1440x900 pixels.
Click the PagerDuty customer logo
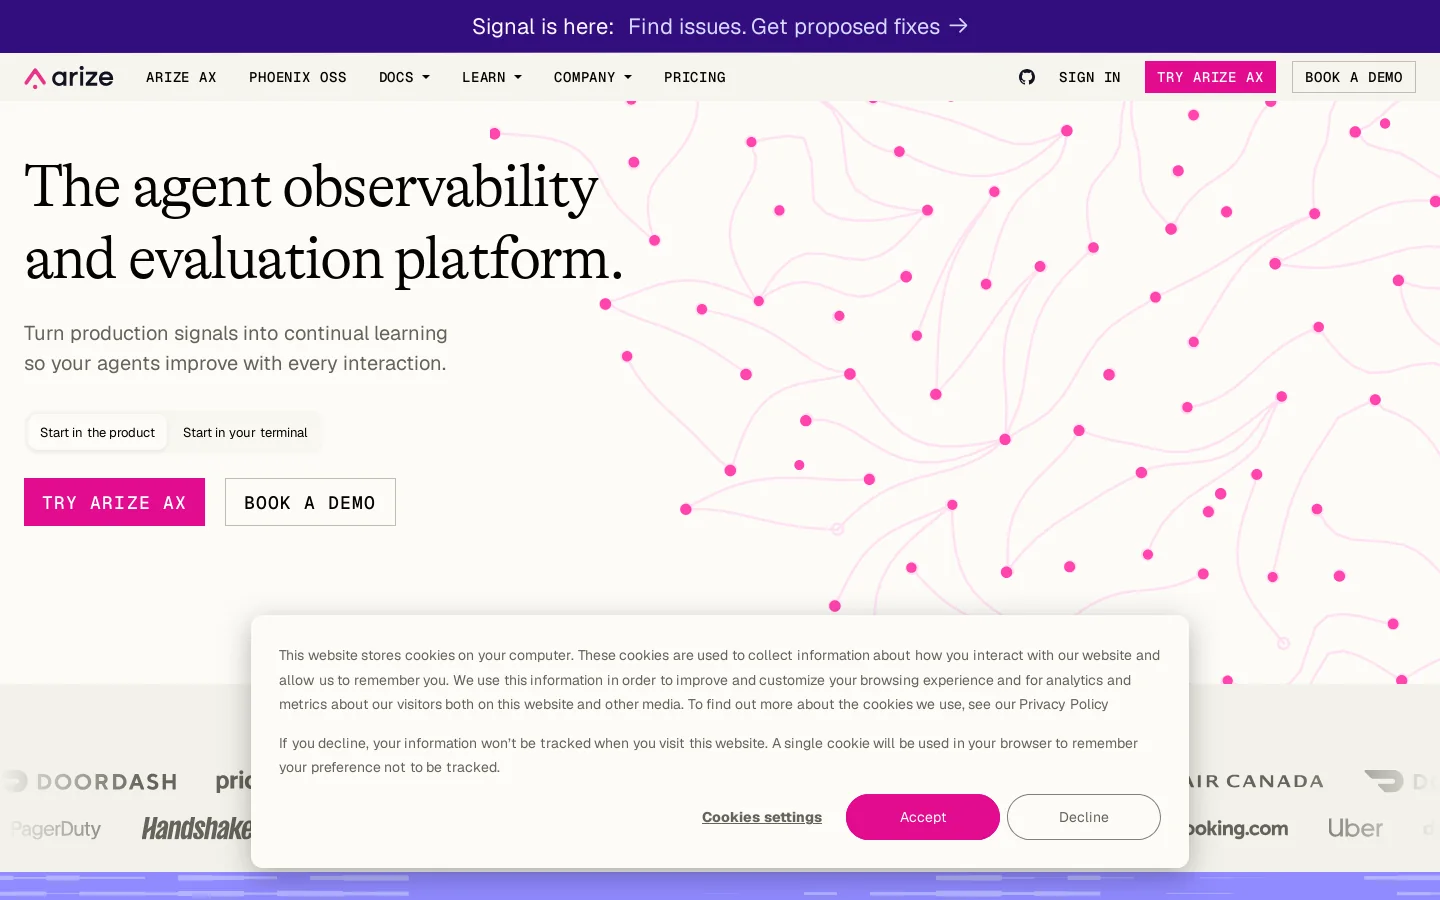[56, 829]
